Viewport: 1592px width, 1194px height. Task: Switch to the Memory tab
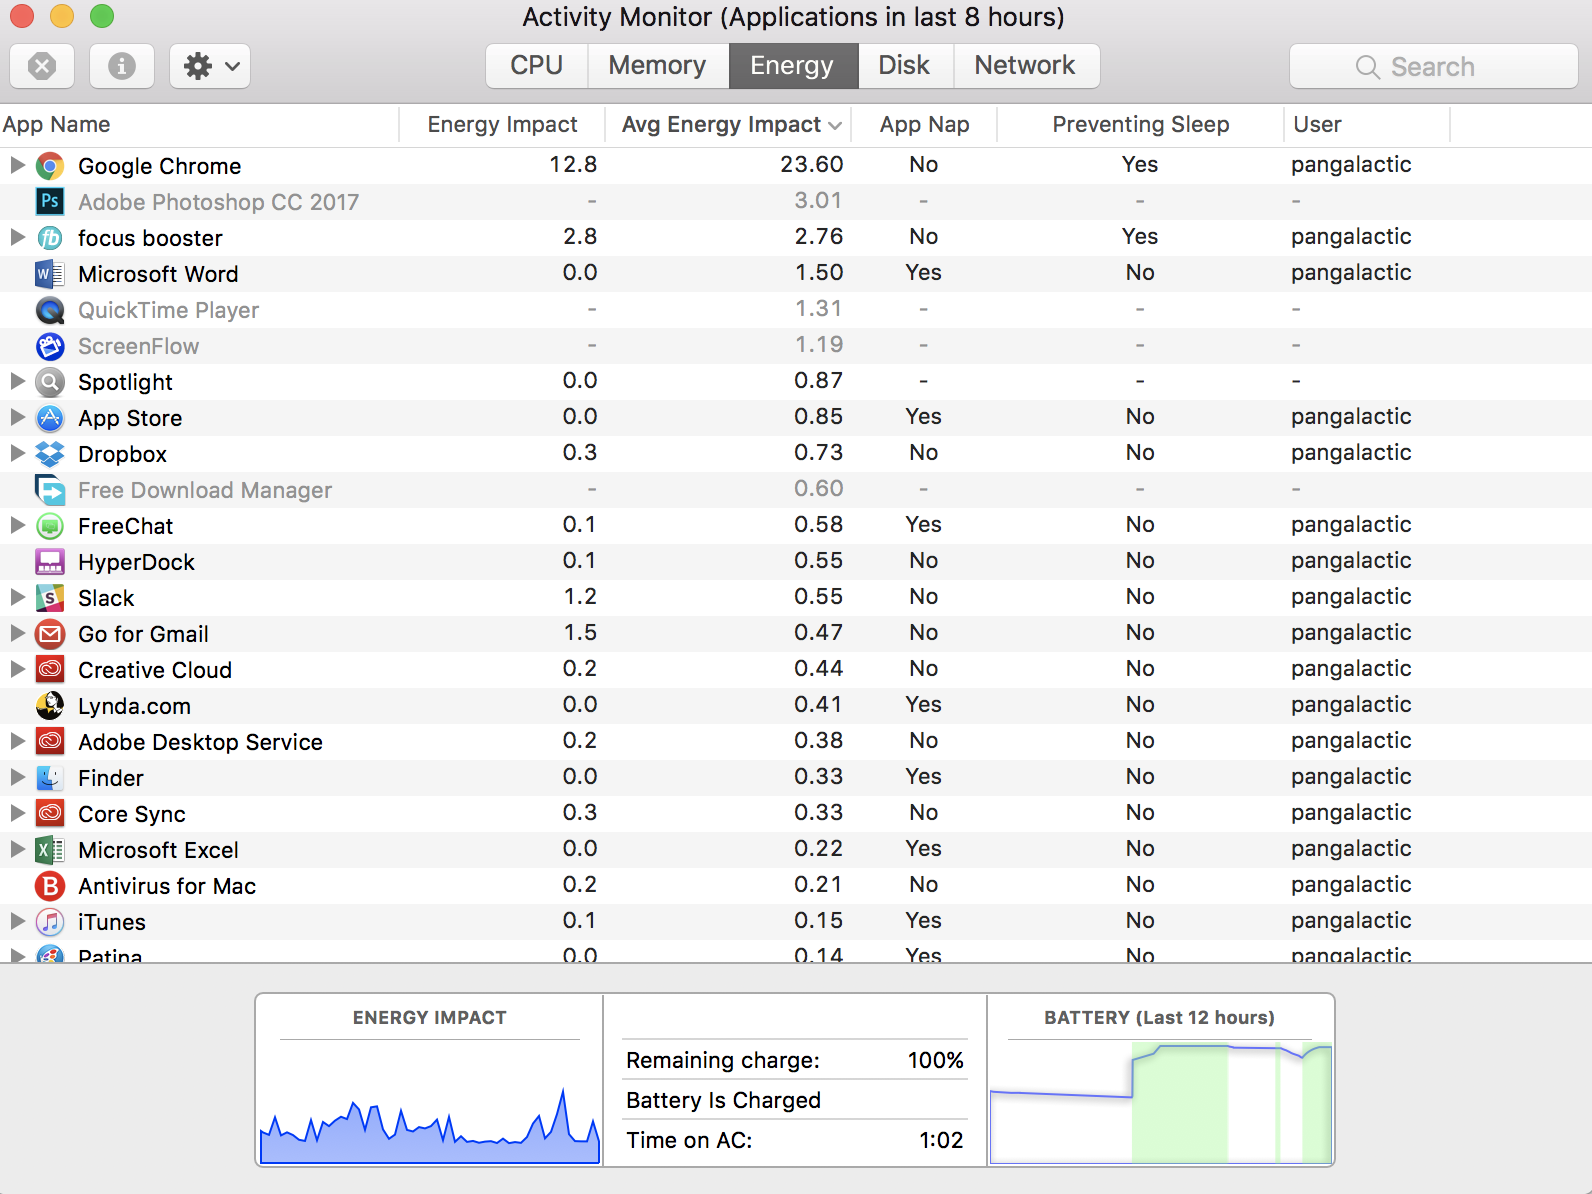point(658,66)
